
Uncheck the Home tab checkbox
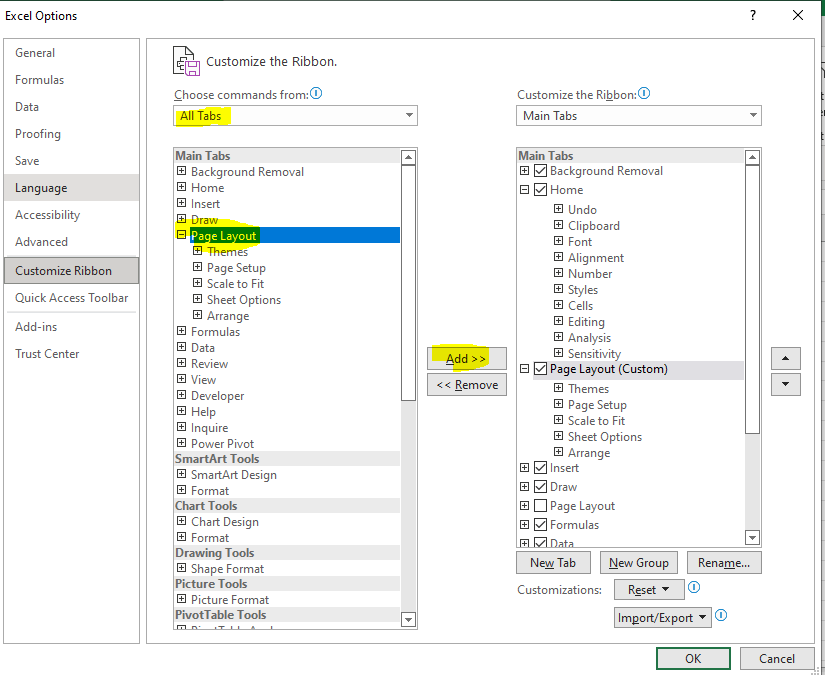click(540, 189)
